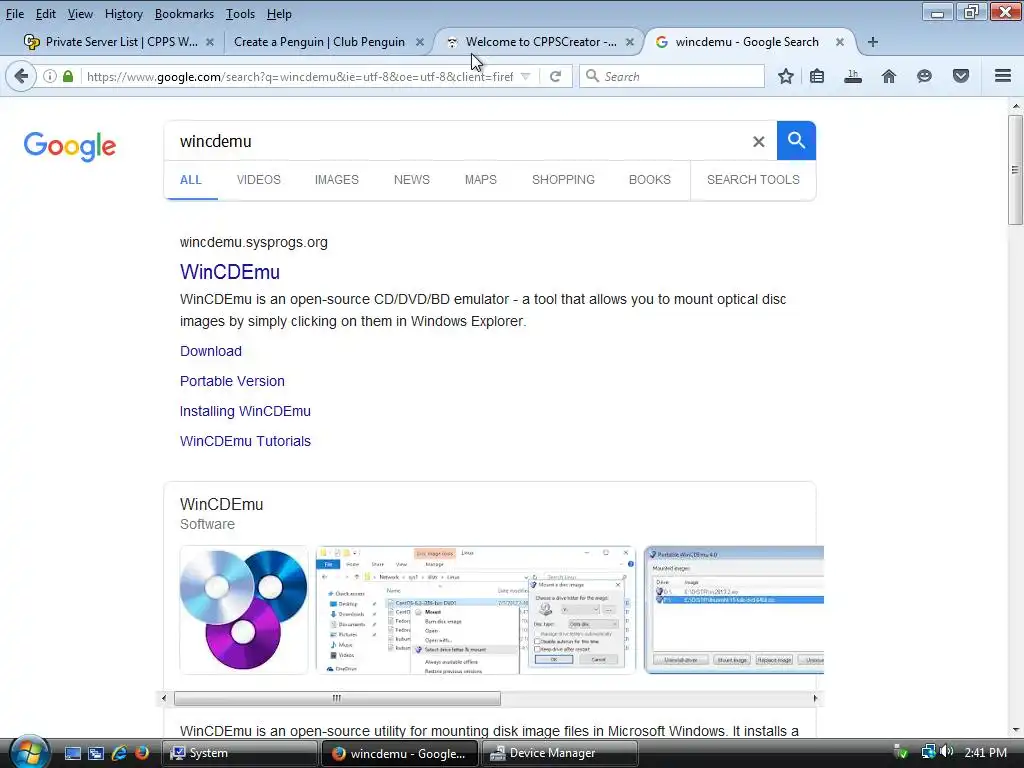Open address bar history dropdown arrow
The image size is (1024, 768).
525,76
